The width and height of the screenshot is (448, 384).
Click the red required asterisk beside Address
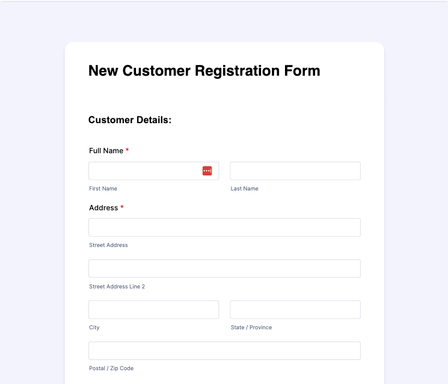pos(122,207)
